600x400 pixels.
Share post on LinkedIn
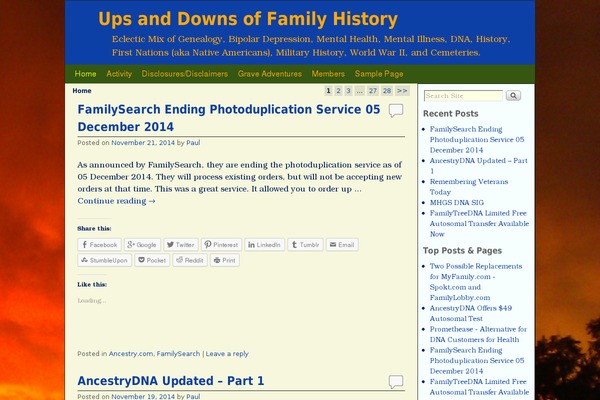coord(264,245)
